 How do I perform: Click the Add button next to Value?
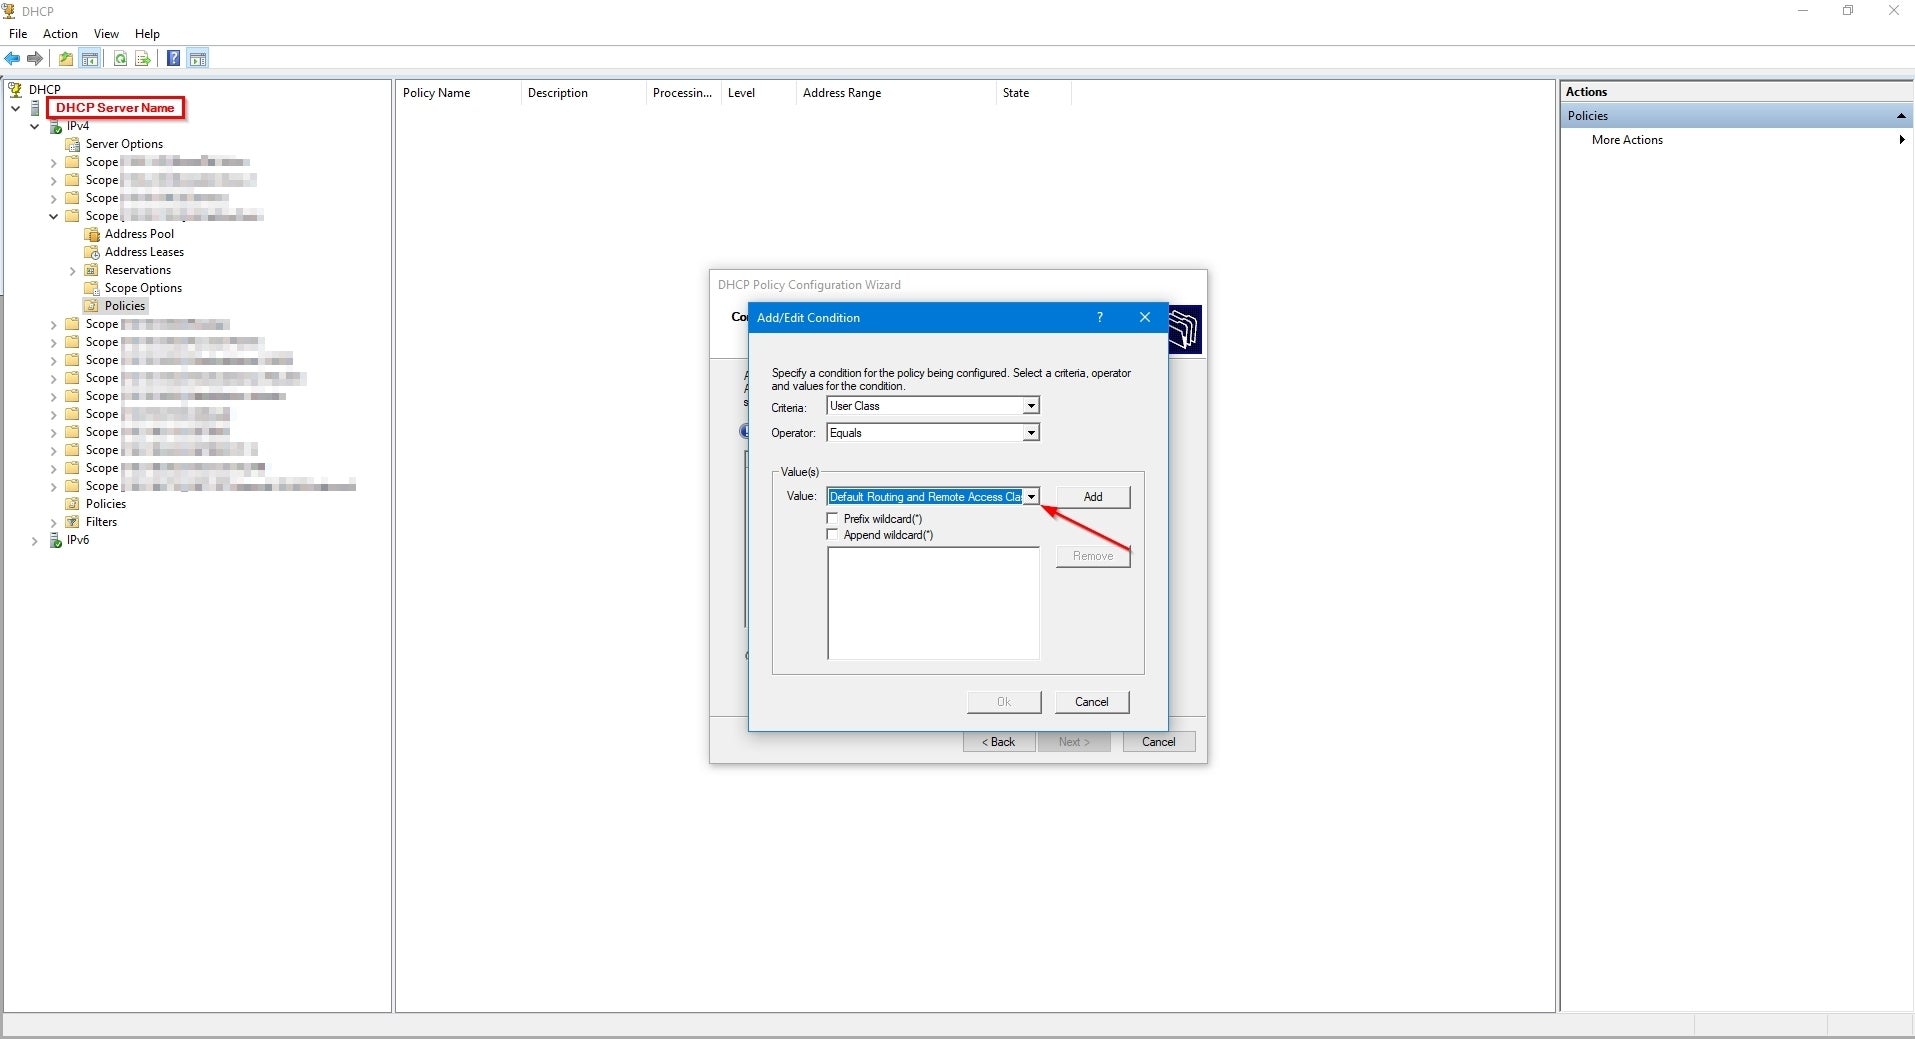1093,497
